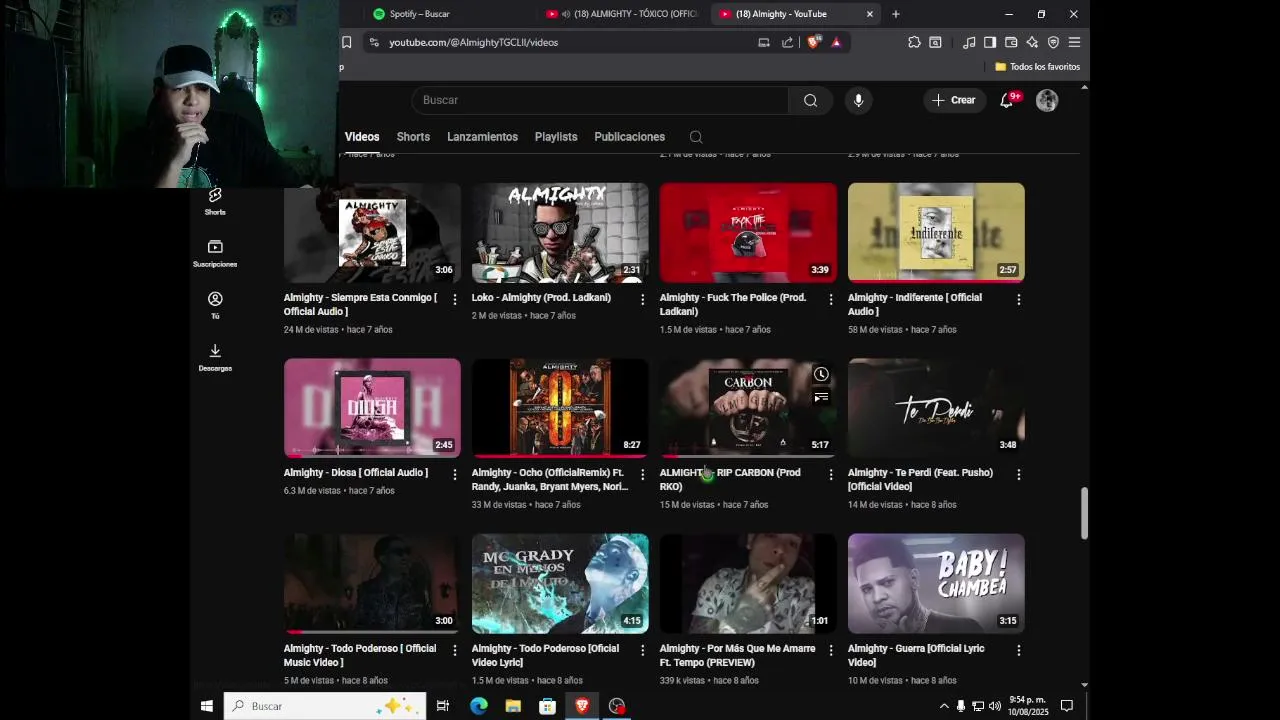1280x720 pixels.
Task: Open options menu for Loko video
Action: point(642,299)
